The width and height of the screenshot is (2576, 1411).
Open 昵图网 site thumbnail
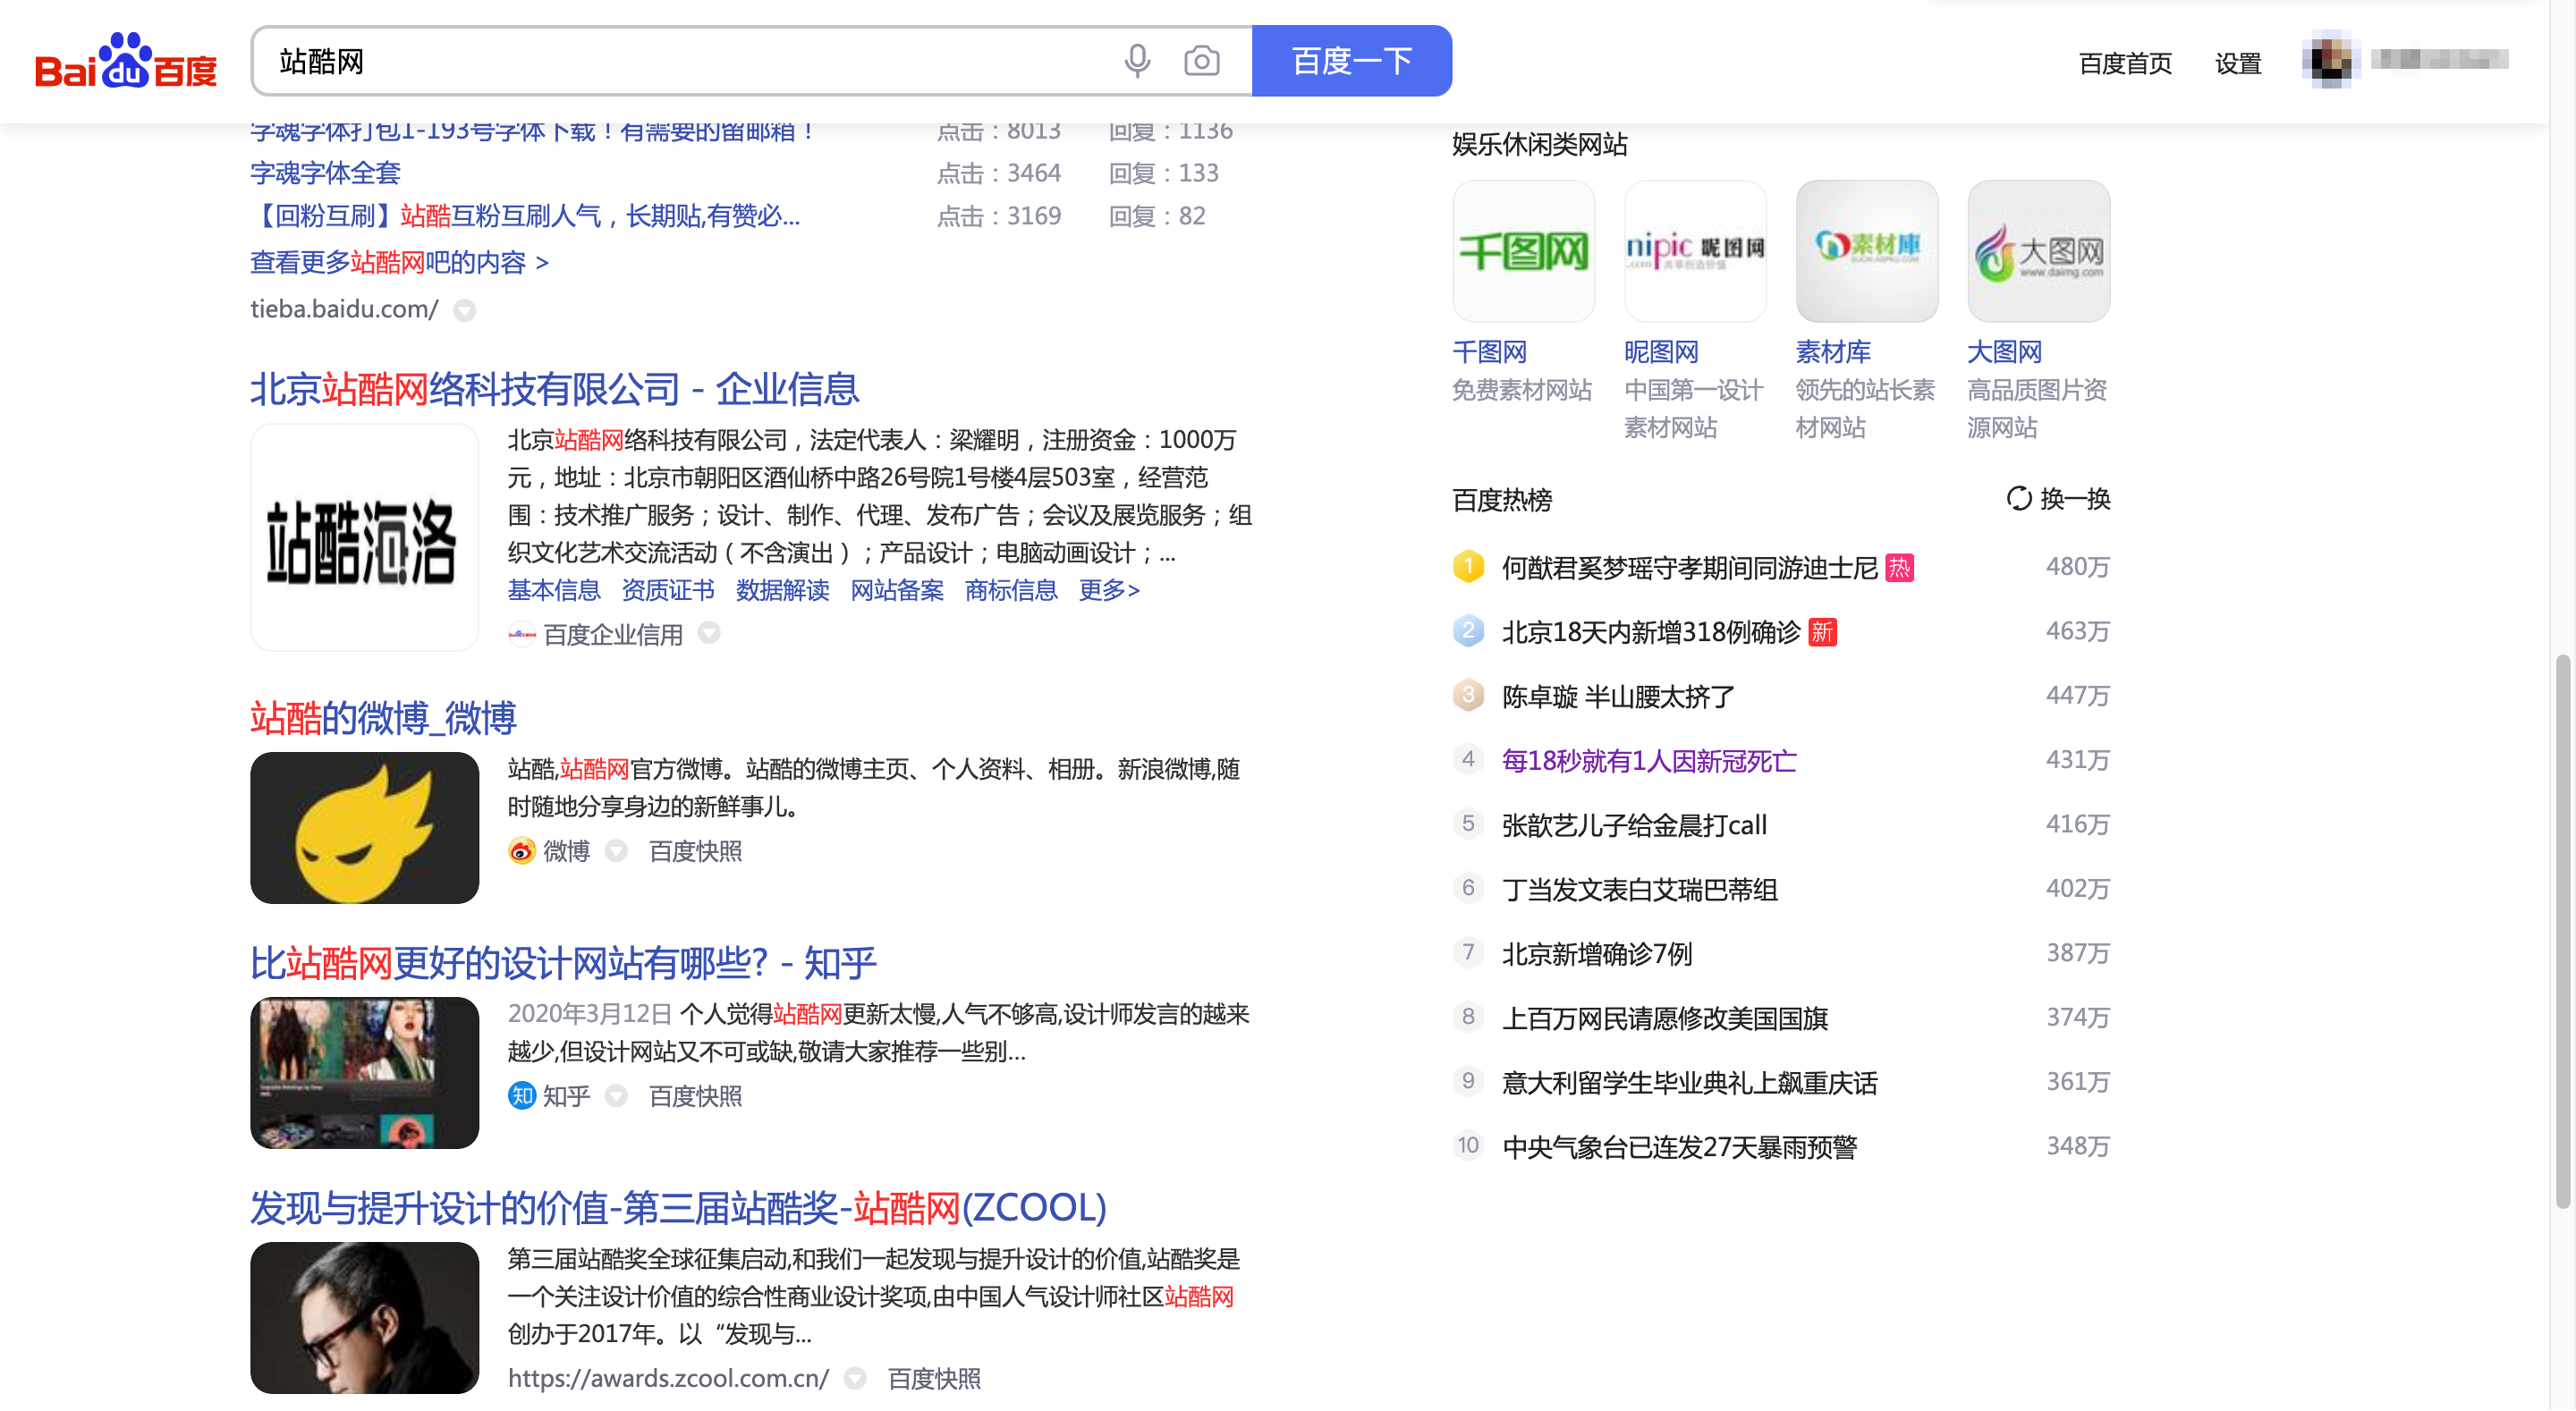[x=1695, y=251]
